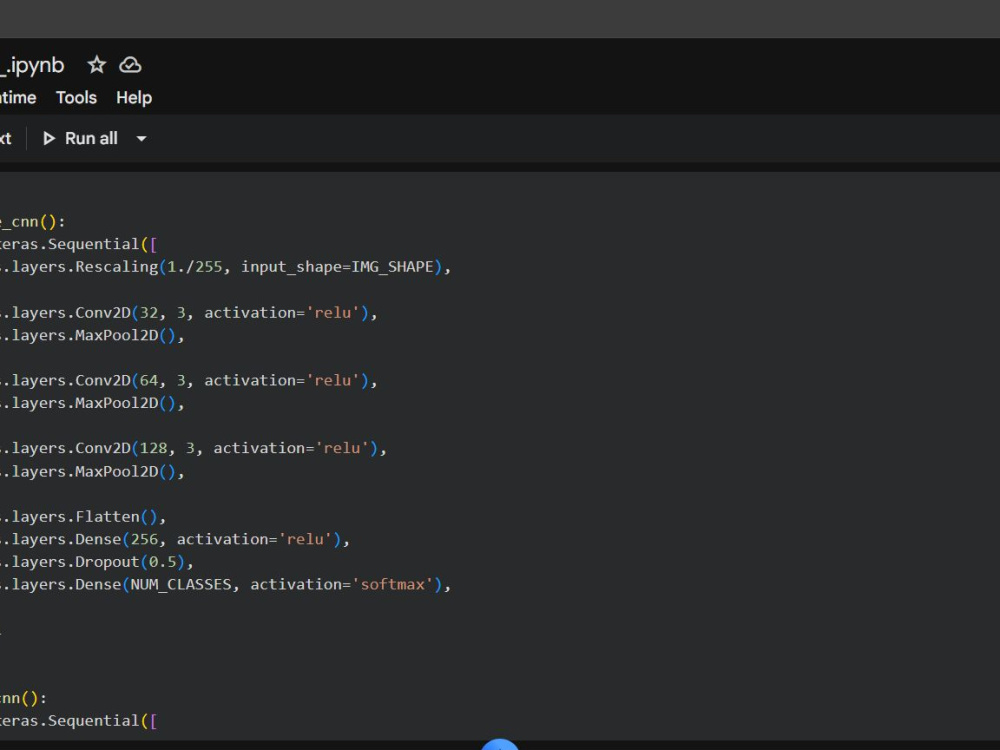This screenshot has height=750, width=1000.
Task: Click the Dropout(0.5) code line
Action: pos(96,562)
